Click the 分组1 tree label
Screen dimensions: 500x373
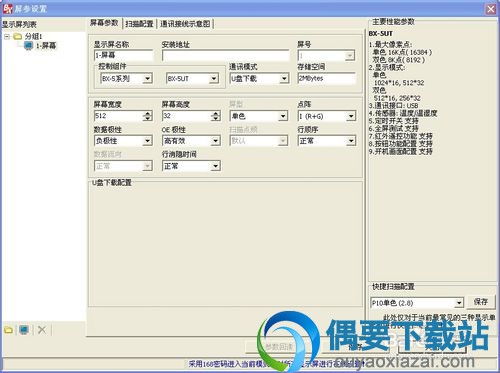pyautogui.click(x=33, y=36)
